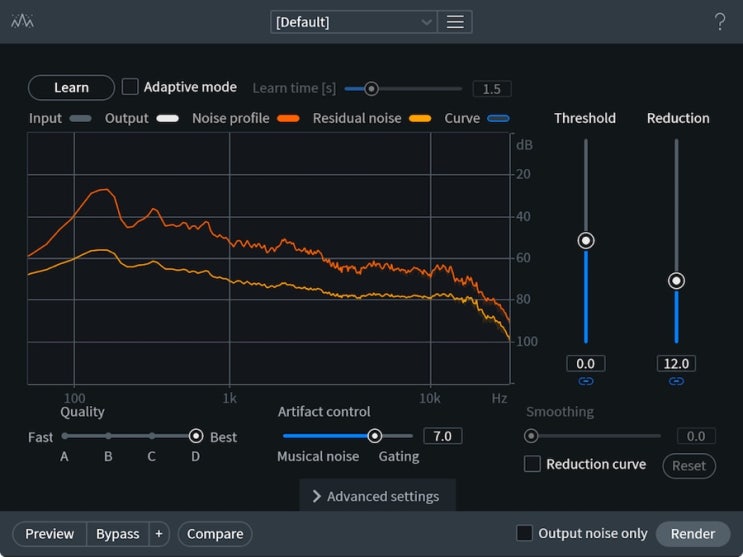743x557 pixels.
Task: Open the preset hamburger menu icon
Action: click(455, 22)
